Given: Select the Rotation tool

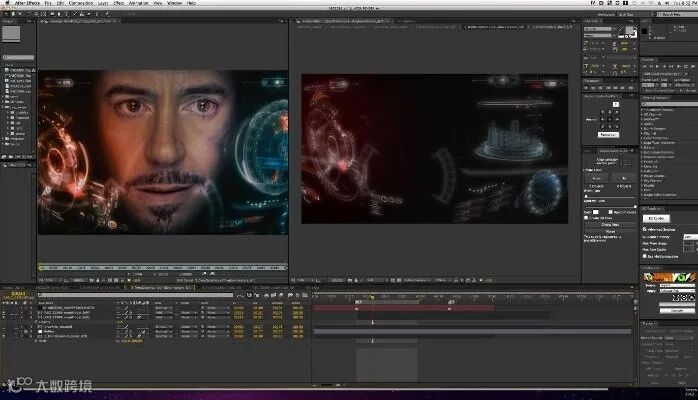Looking at the screenshot, I should (x=29, y=14).
